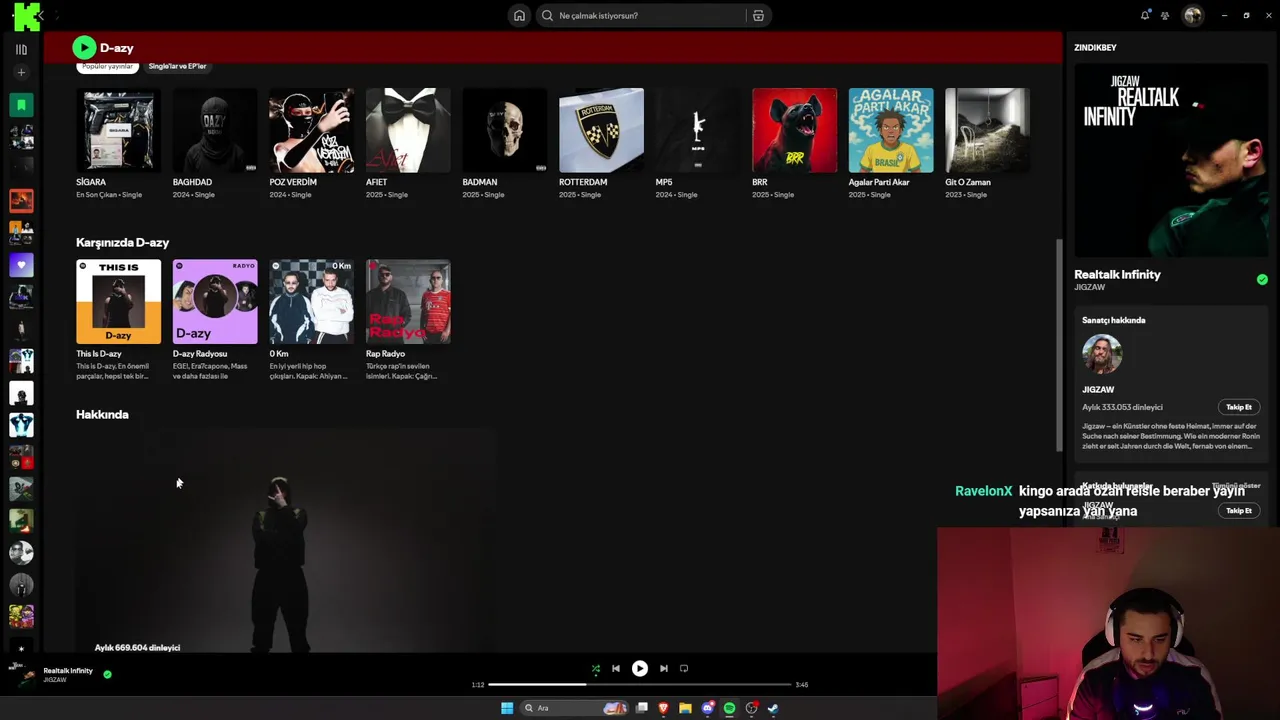This screenshot has height=720, width=1280.
Task: Open Discord from the taskbar
Action: (x=708, y=708)
